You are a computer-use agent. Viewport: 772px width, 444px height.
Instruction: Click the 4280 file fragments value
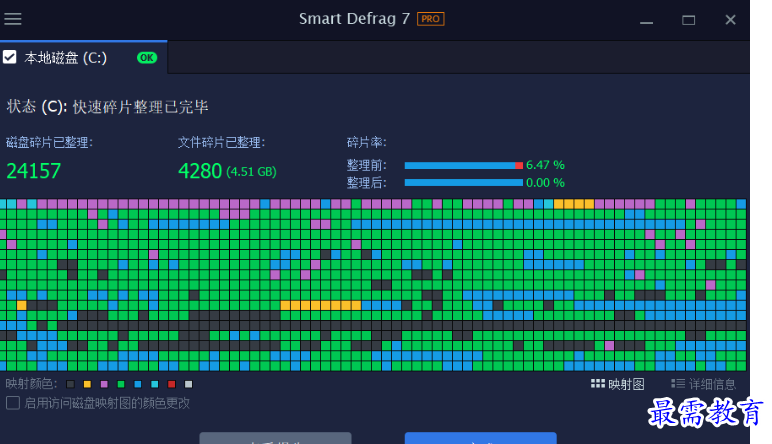[200, 171]
